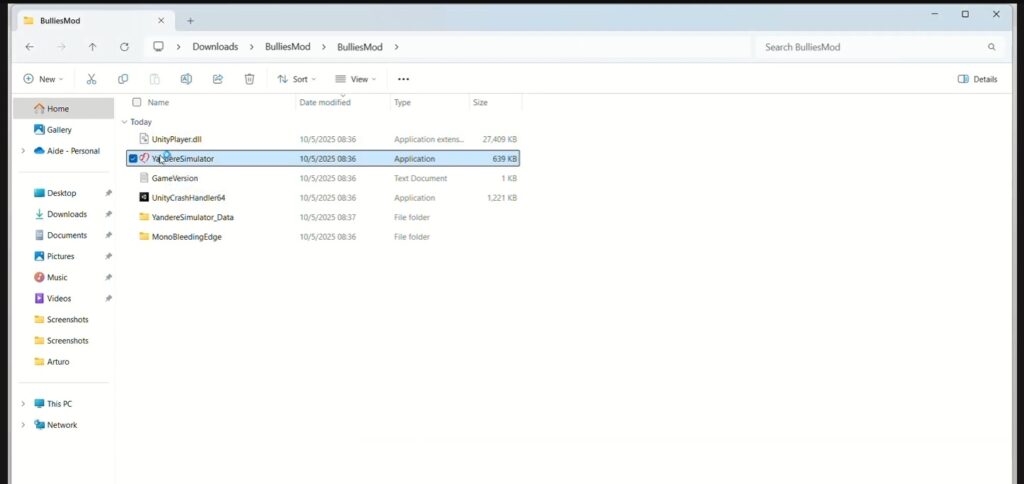
Task: Click the Copy icon in toolbar
Action: click(123, 79)
